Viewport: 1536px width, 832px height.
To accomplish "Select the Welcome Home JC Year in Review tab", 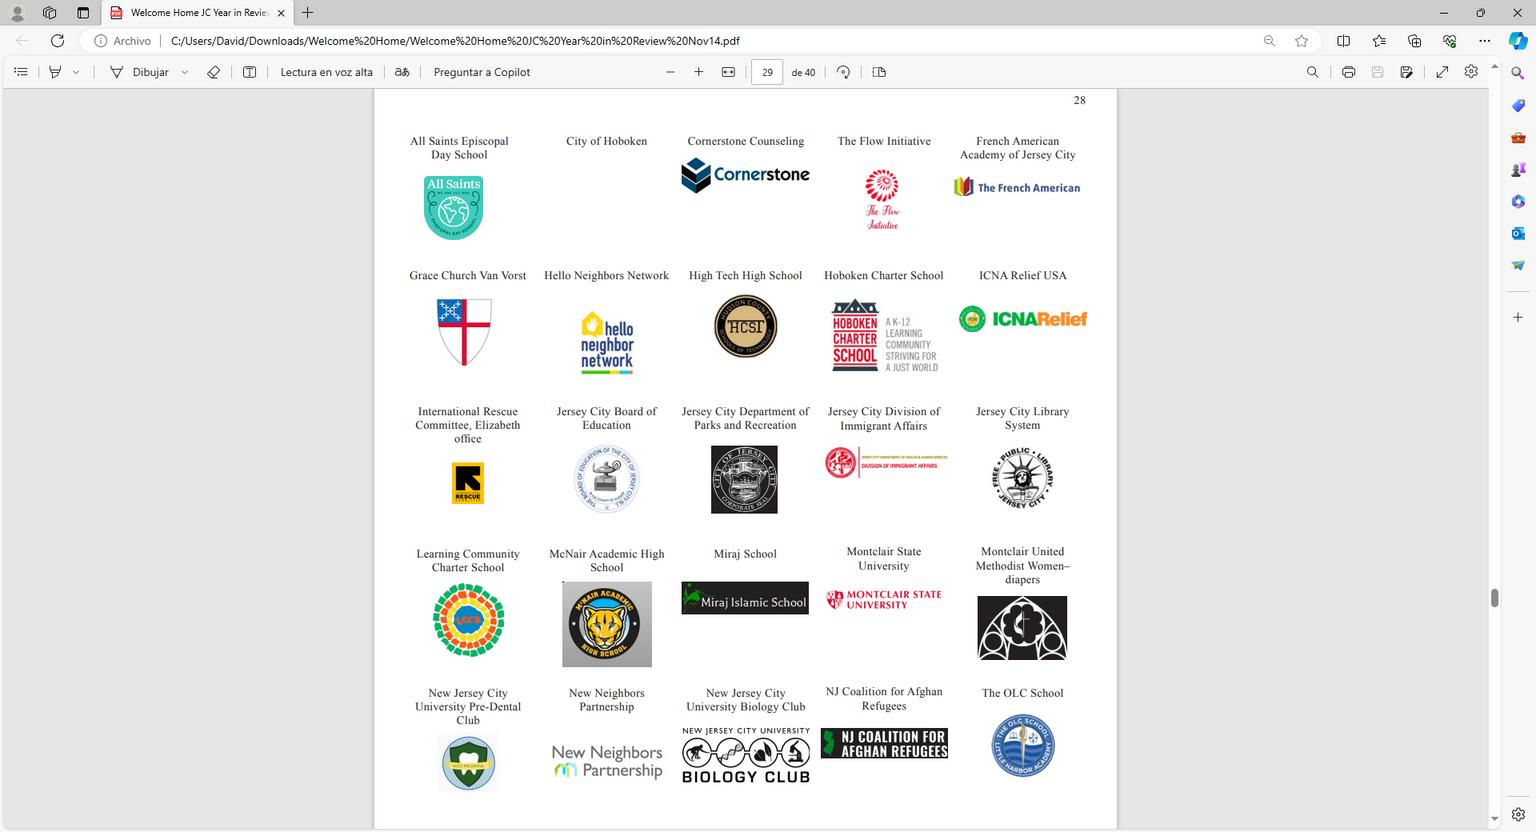I will pos(199,13).
